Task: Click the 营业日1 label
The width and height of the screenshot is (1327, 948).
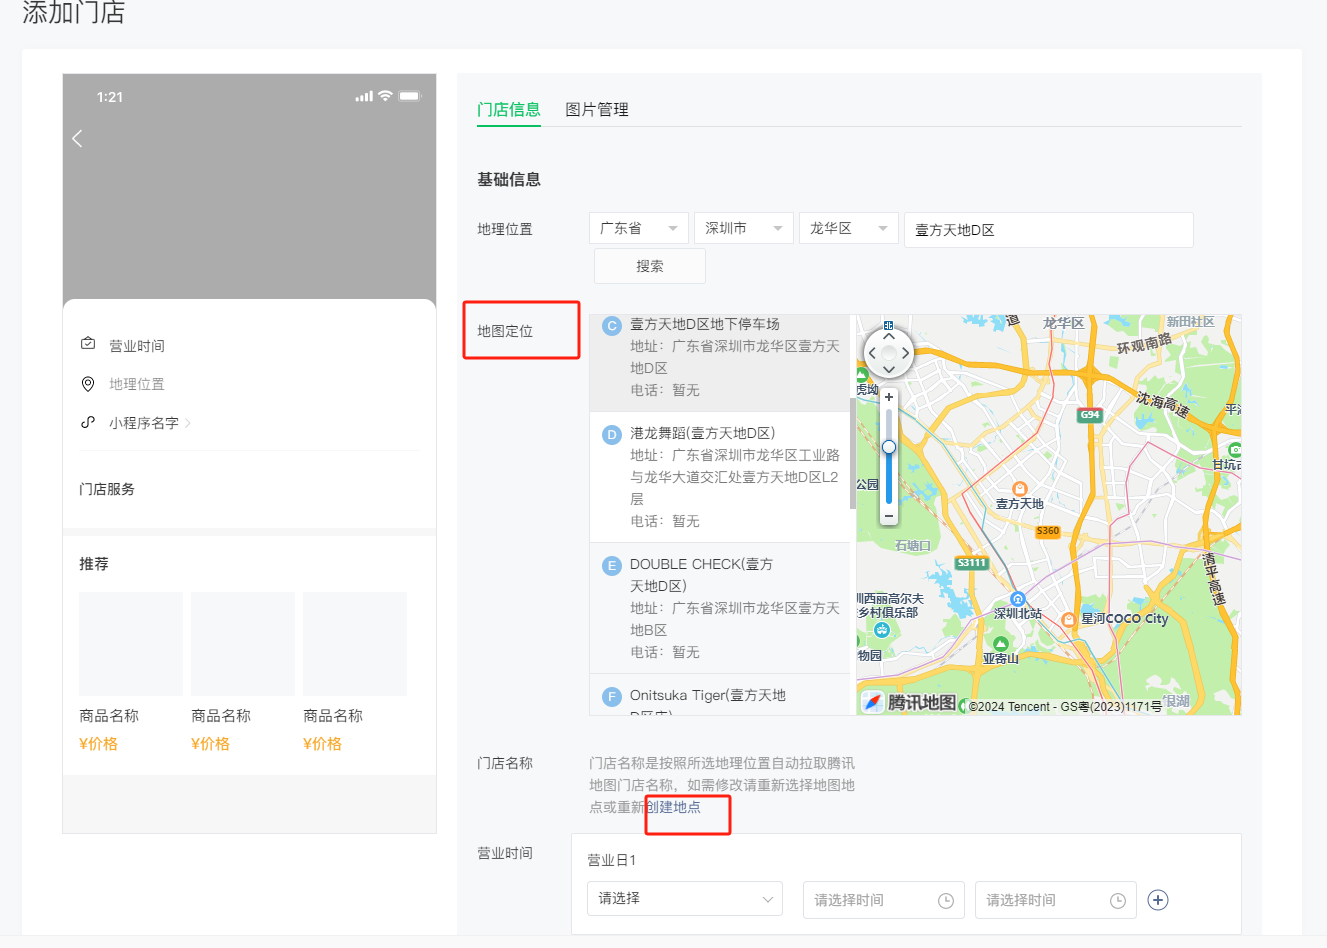Action: click(611, 860)
